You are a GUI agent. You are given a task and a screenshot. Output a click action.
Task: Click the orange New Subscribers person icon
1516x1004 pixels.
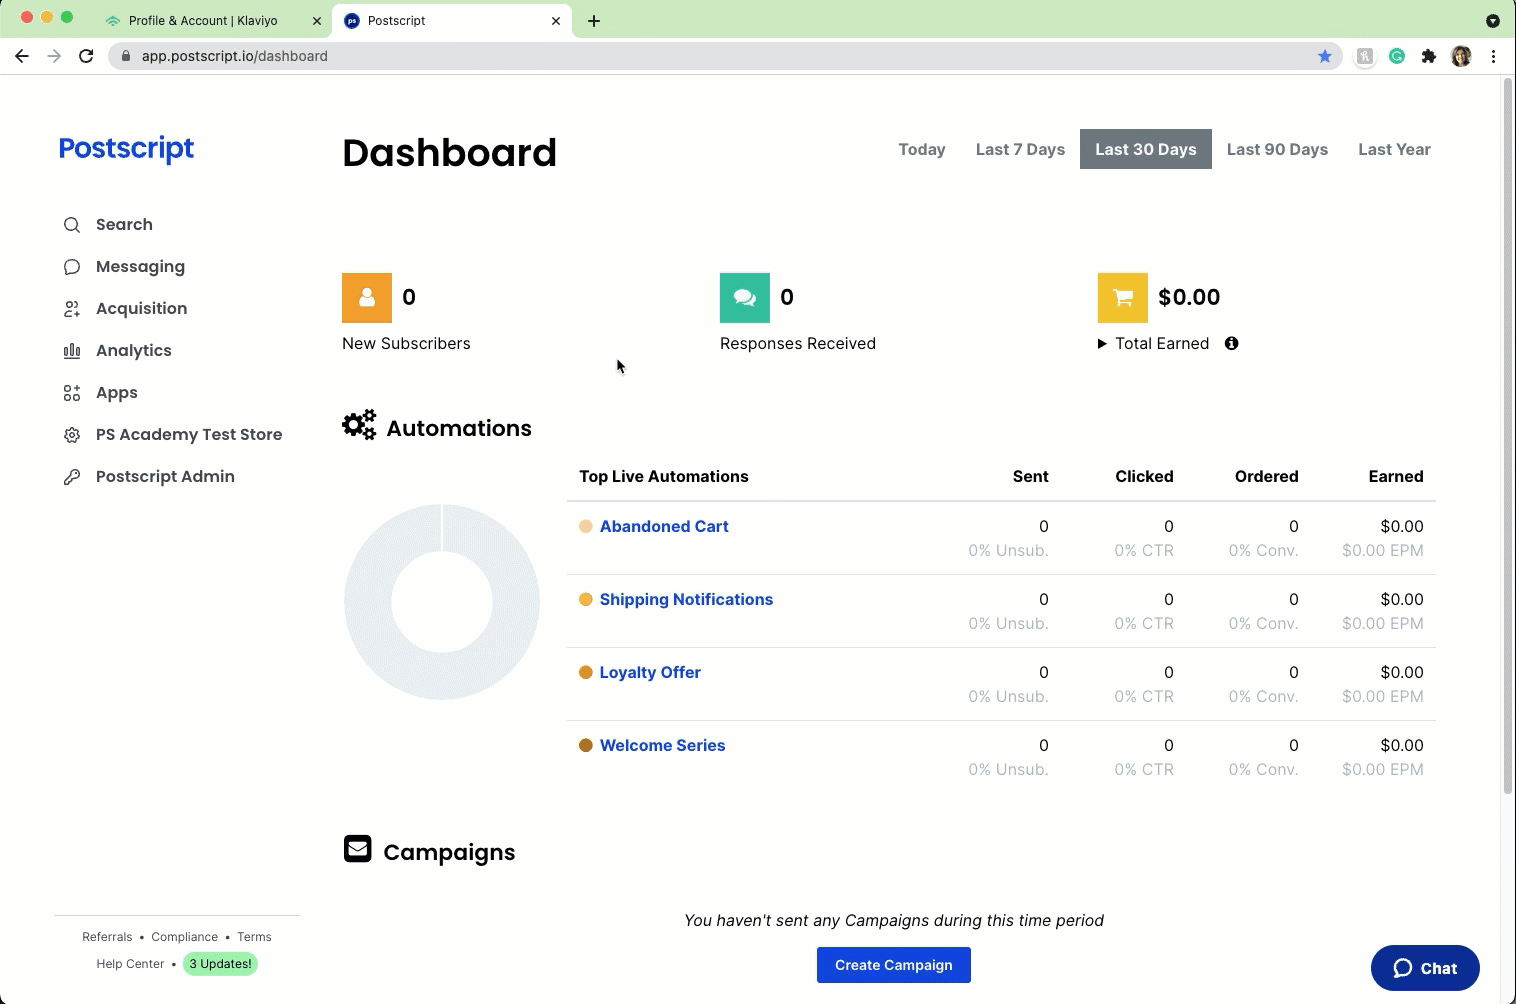pos(367,298)
